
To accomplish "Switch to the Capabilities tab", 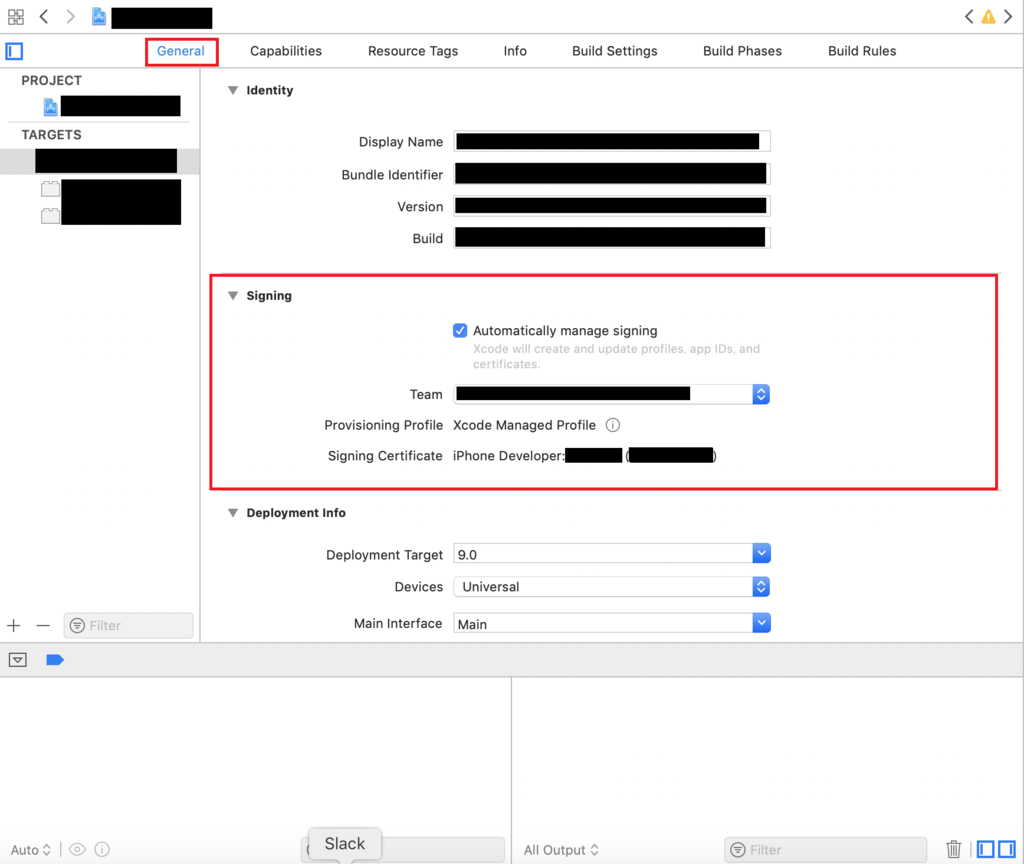I will click(x=286, y=51).
